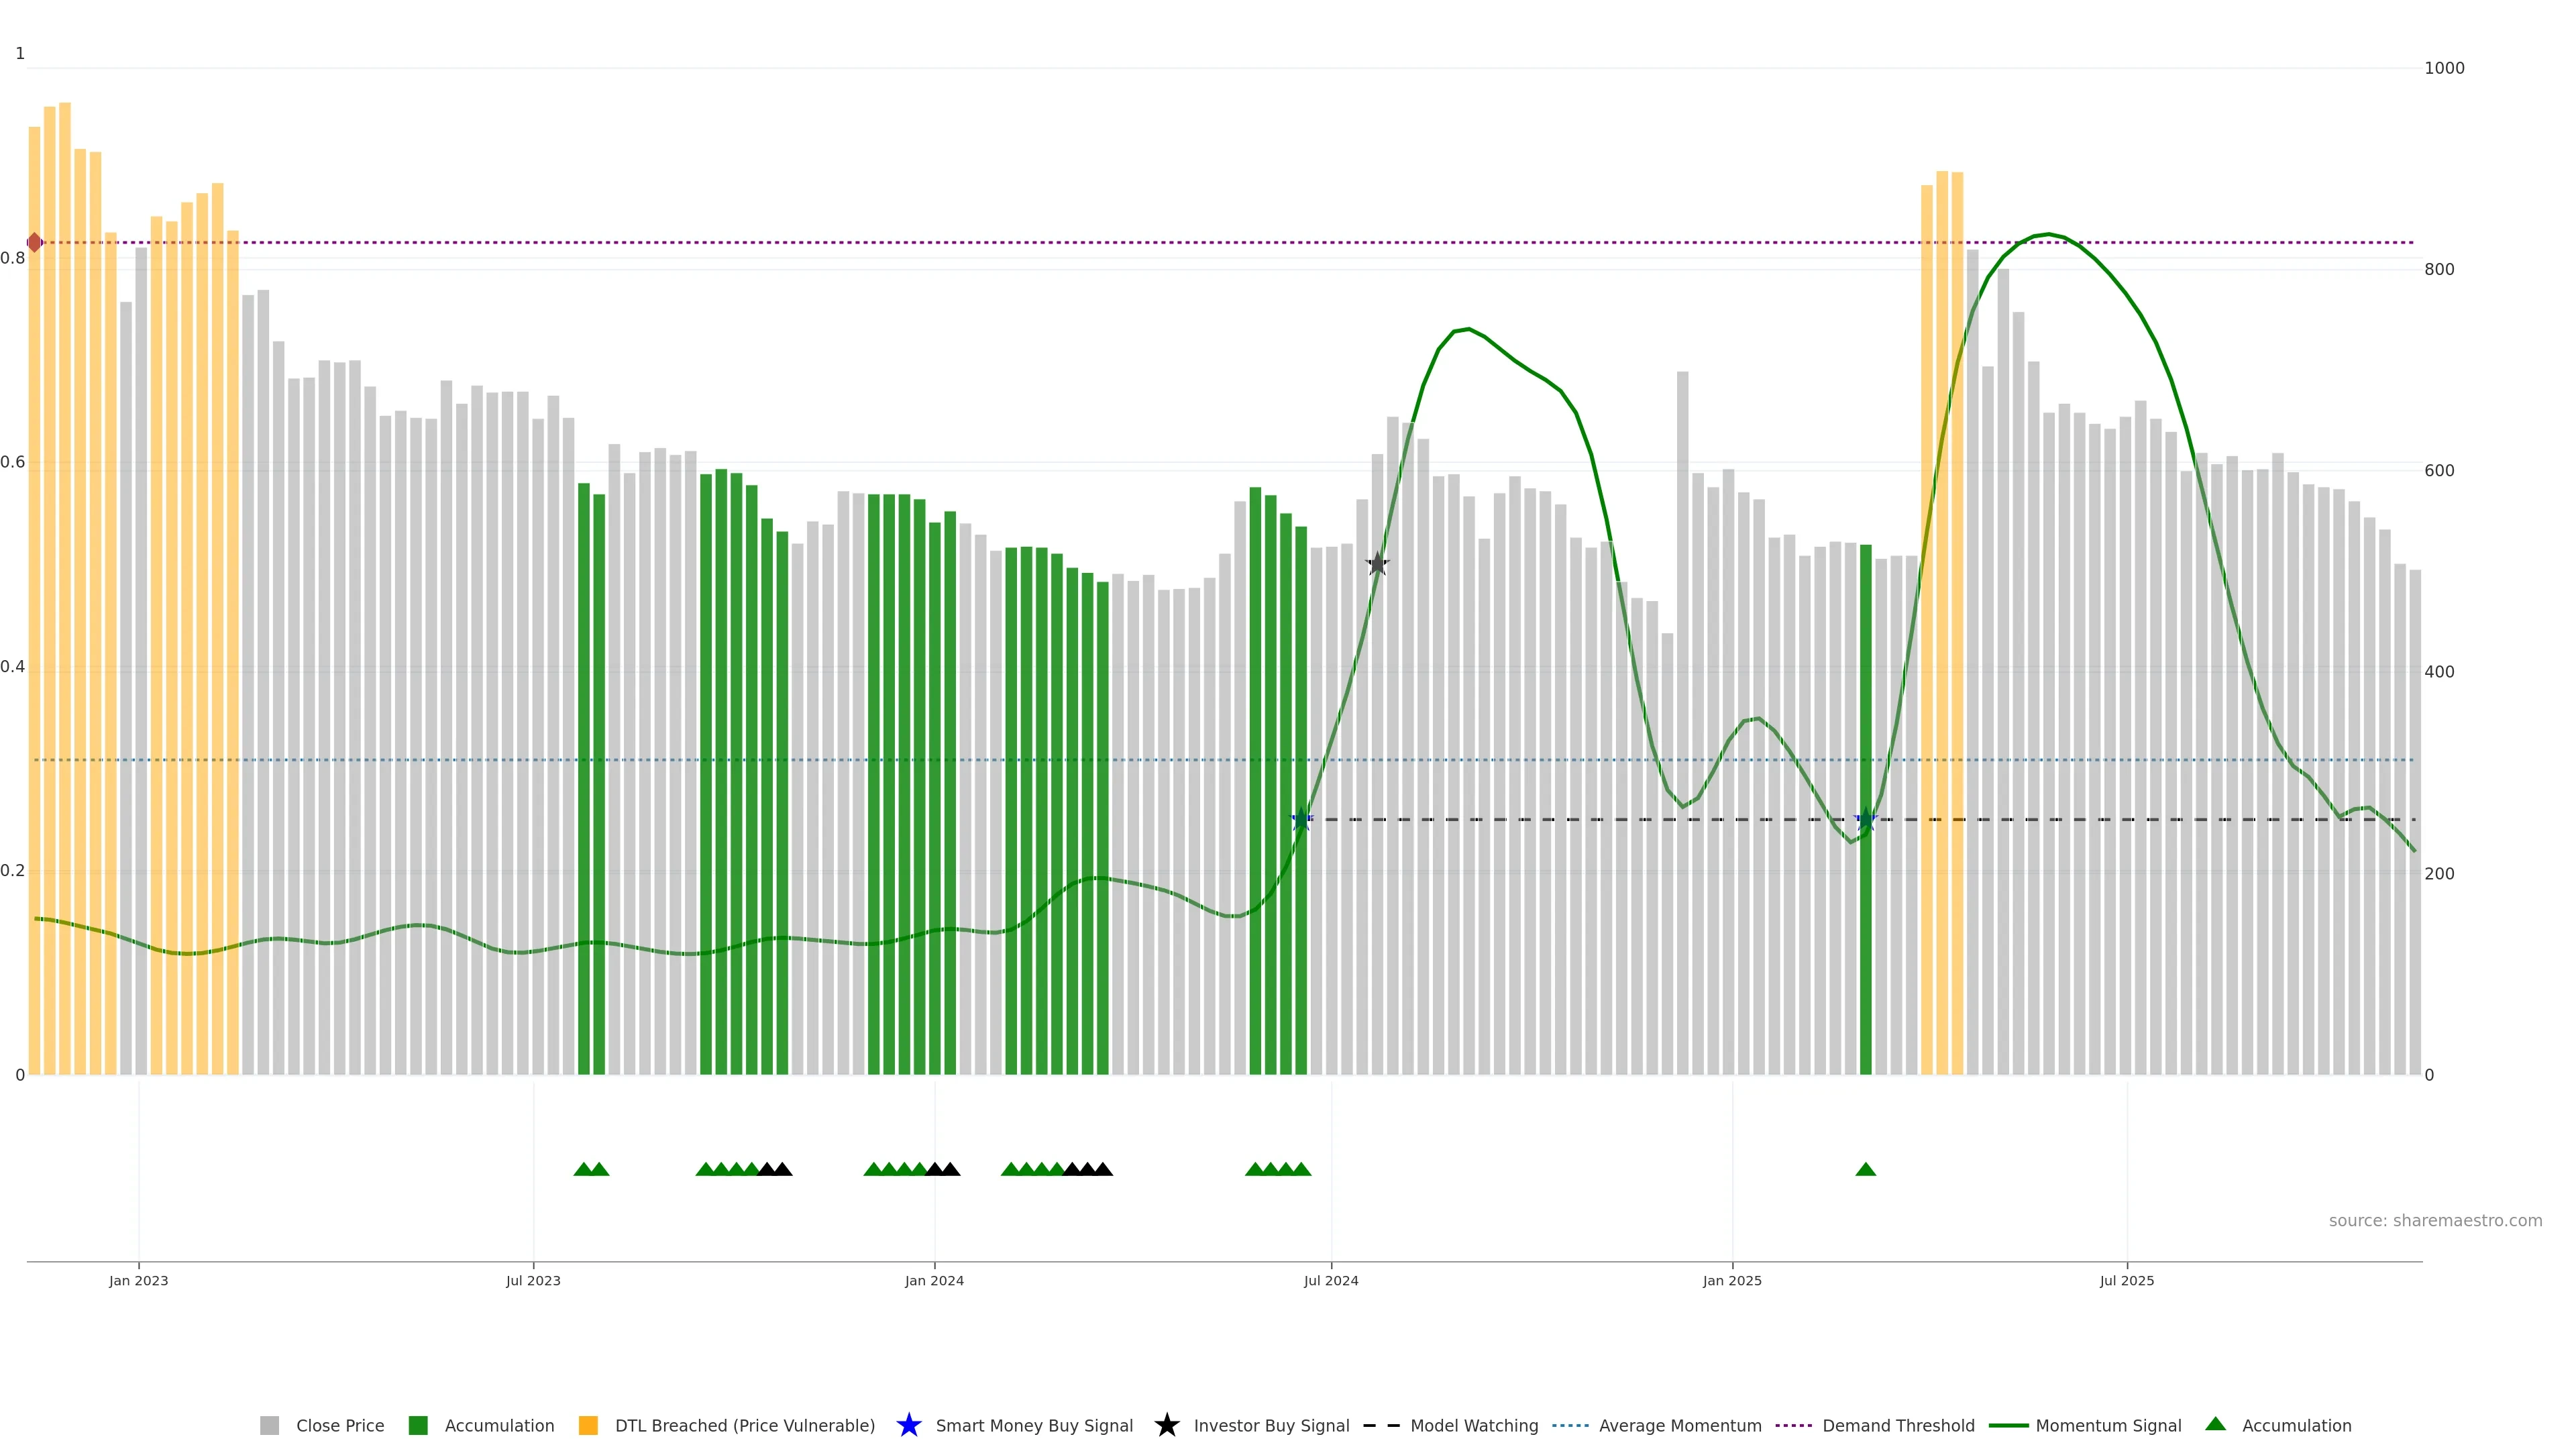2576x1449 pixels.
Task: Click the gray Close Price legend swatch
Action: point(269,1425)
